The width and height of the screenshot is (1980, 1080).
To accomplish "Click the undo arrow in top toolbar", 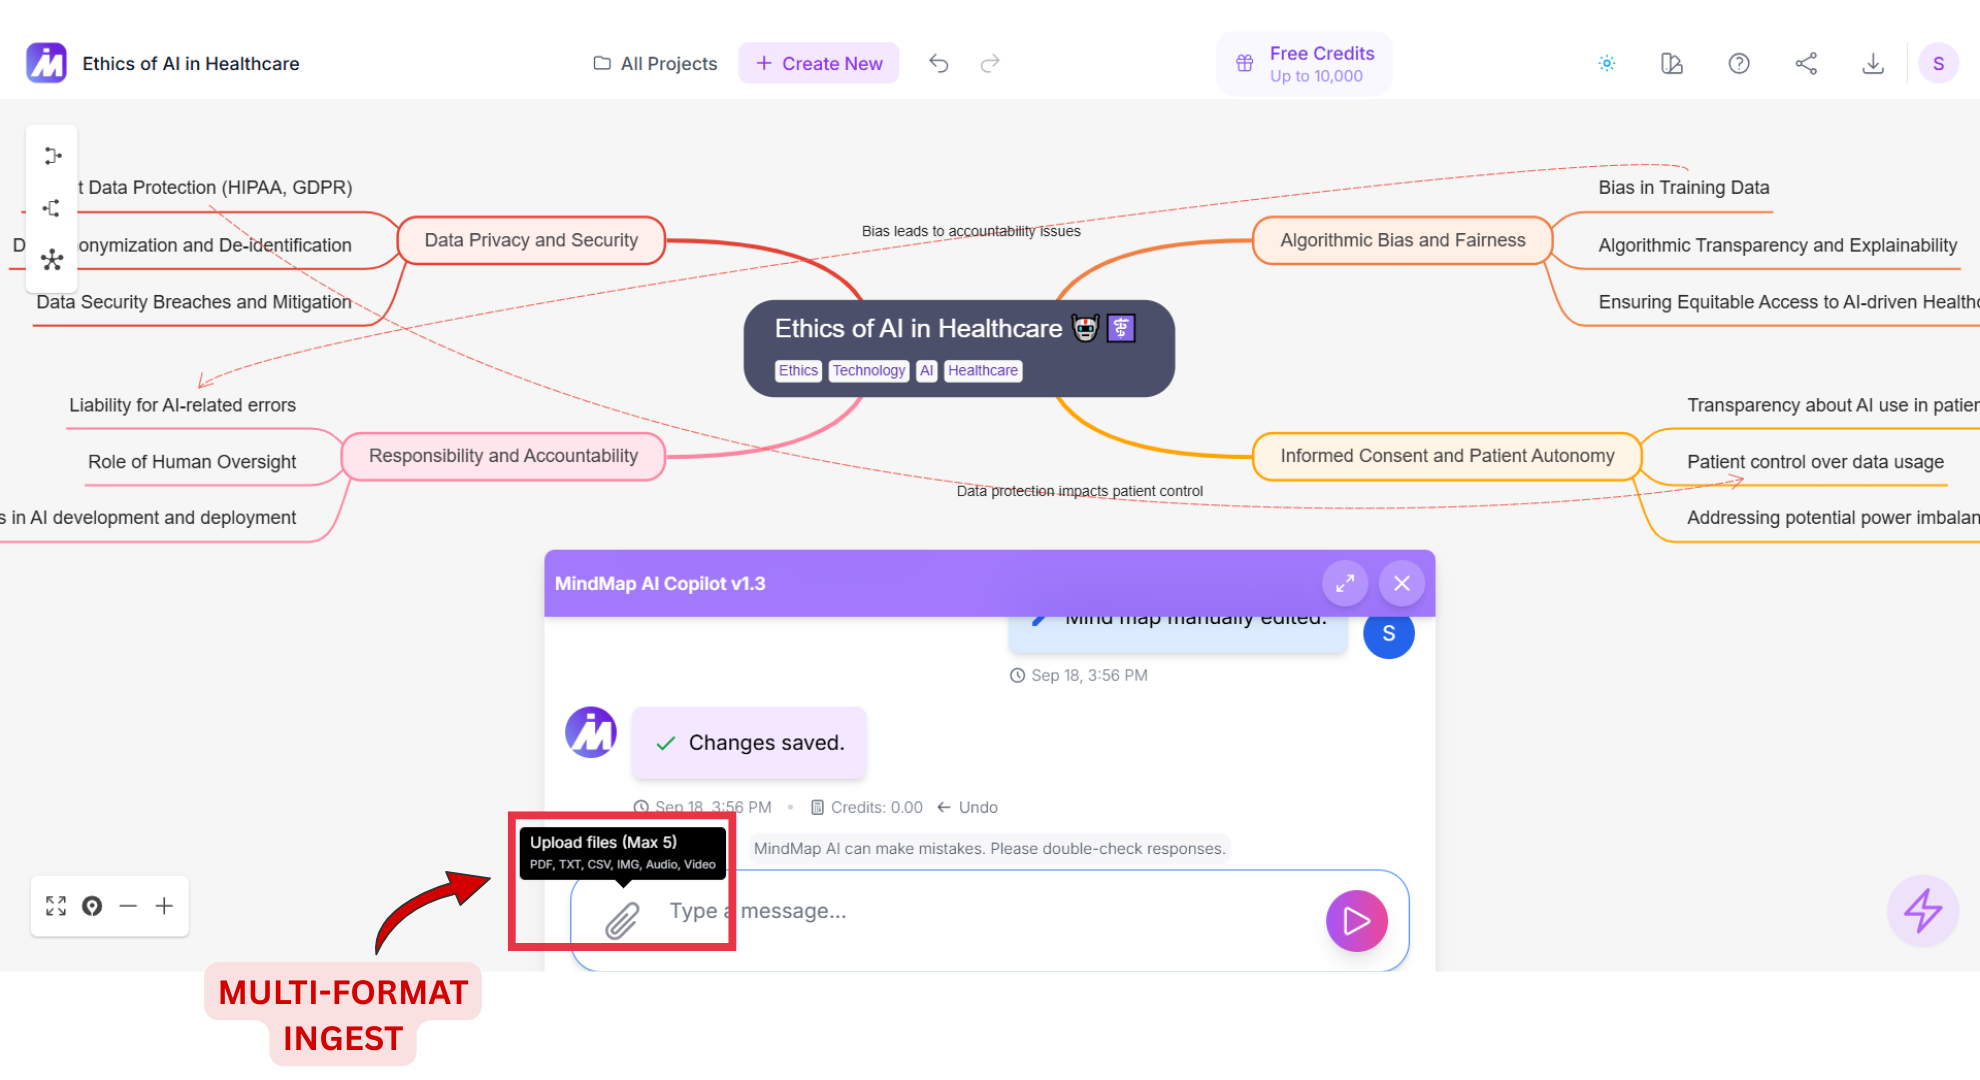I will pyautogui.click(x=938, y=64).
